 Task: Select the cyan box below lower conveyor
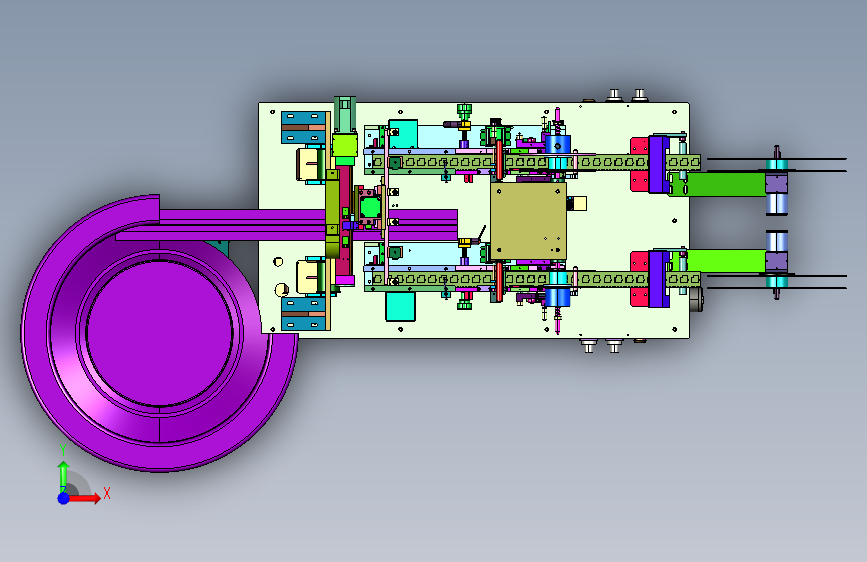(x=400, y=306)
